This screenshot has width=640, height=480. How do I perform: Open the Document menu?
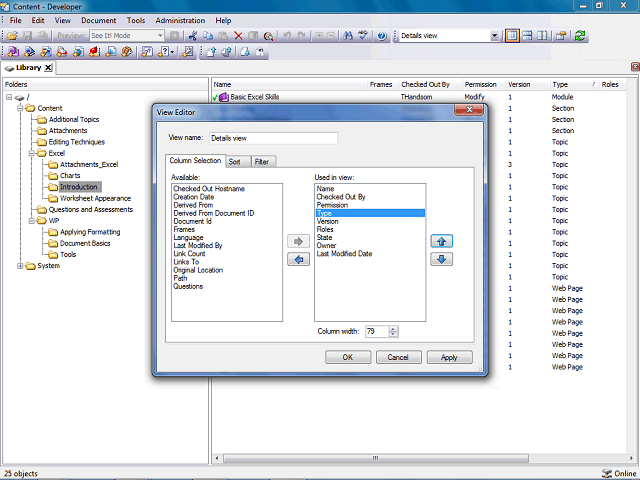98,20
